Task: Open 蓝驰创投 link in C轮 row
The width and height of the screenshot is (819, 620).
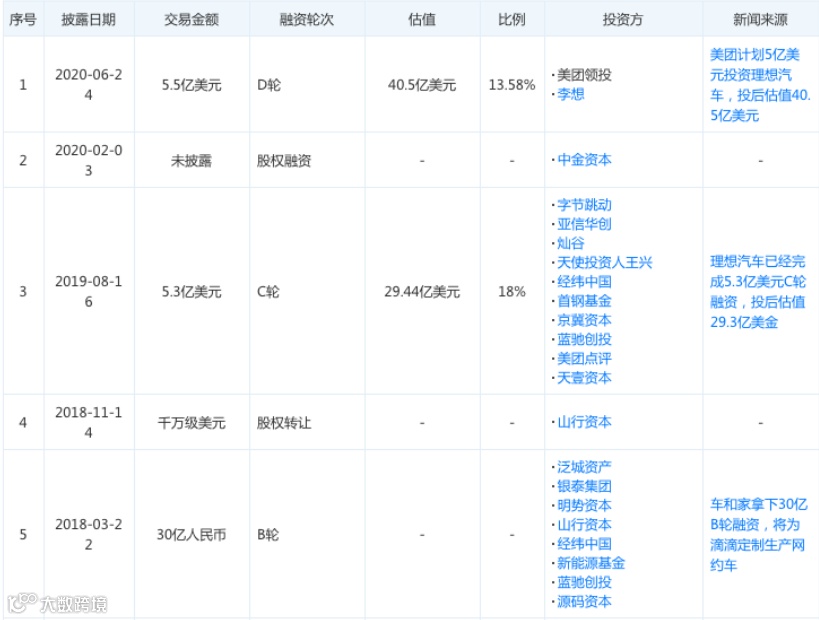Action: point(584,339)
